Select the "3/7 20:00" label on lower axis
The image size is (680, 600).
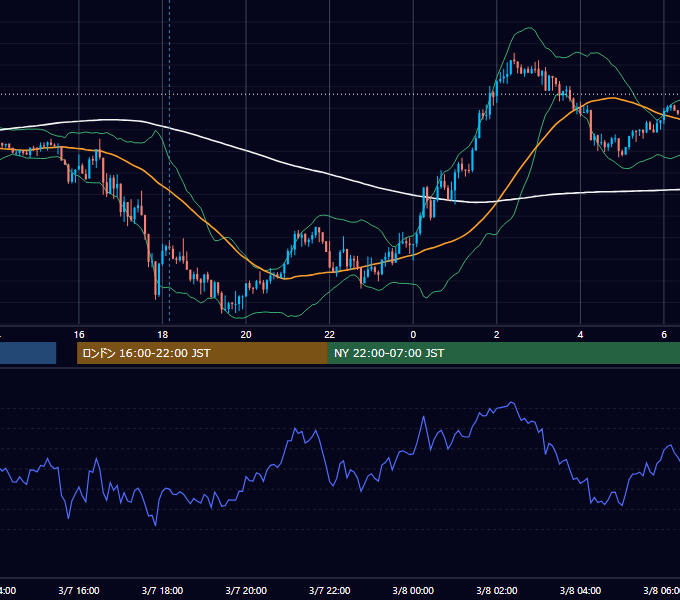(246, 591)
